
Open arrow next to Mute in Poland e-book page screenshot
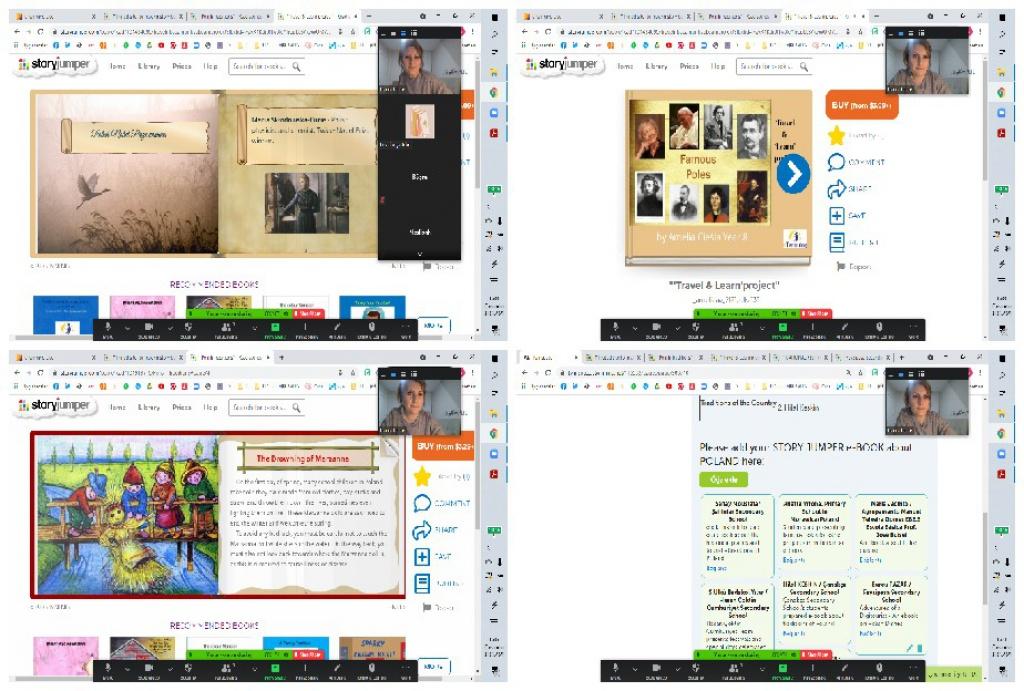pyautogui.click(x=635, y=669)
